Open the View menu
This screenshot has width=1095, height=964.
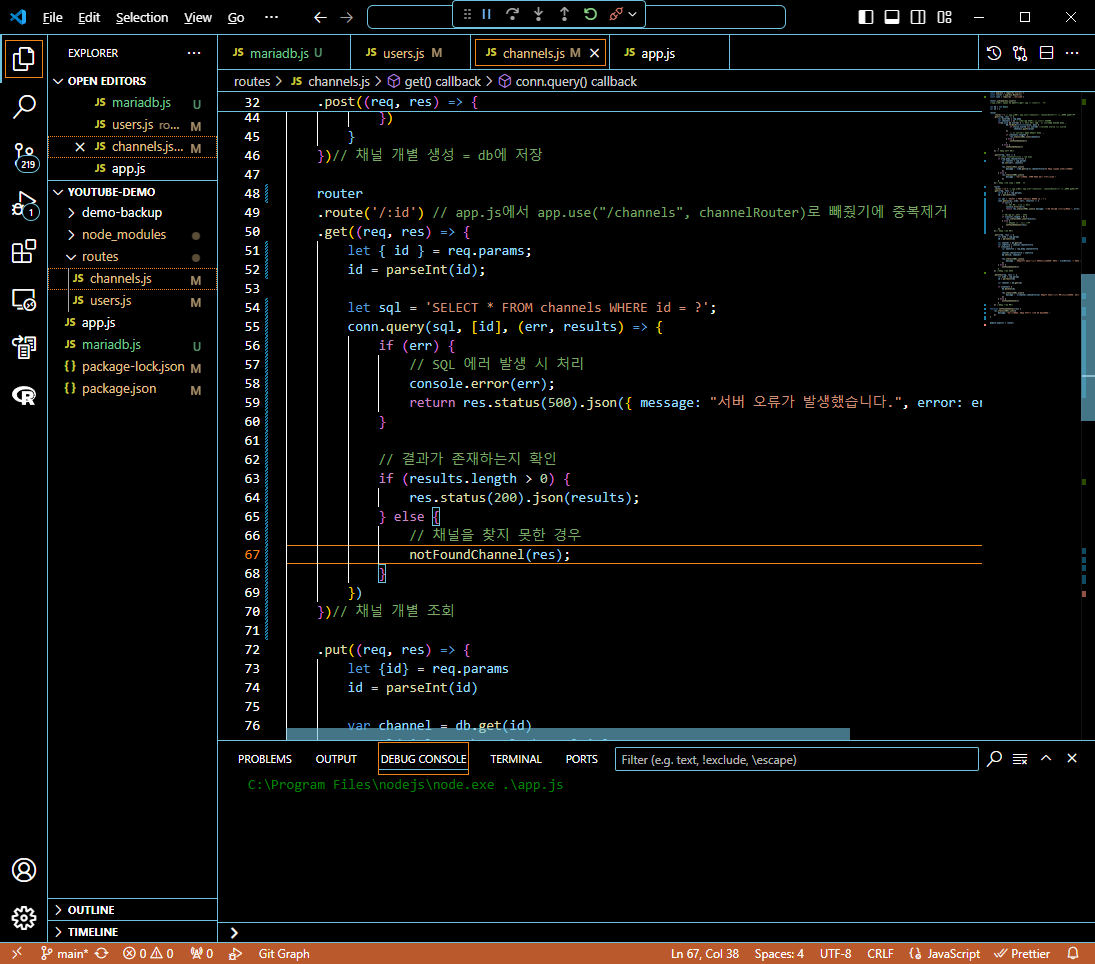coord(198,17)
